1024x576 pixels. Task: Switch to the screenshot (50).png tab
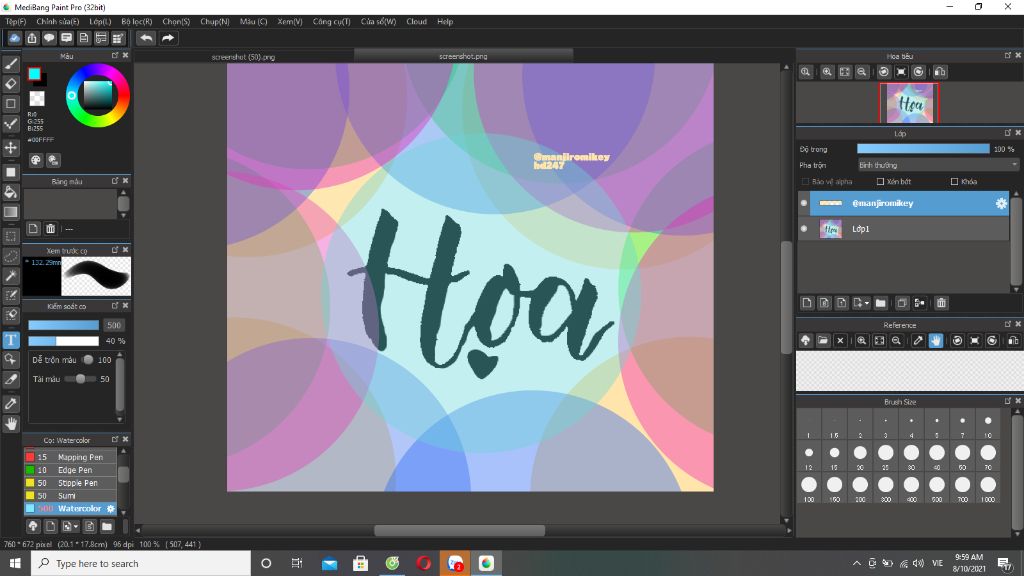(x=243, y=57)
